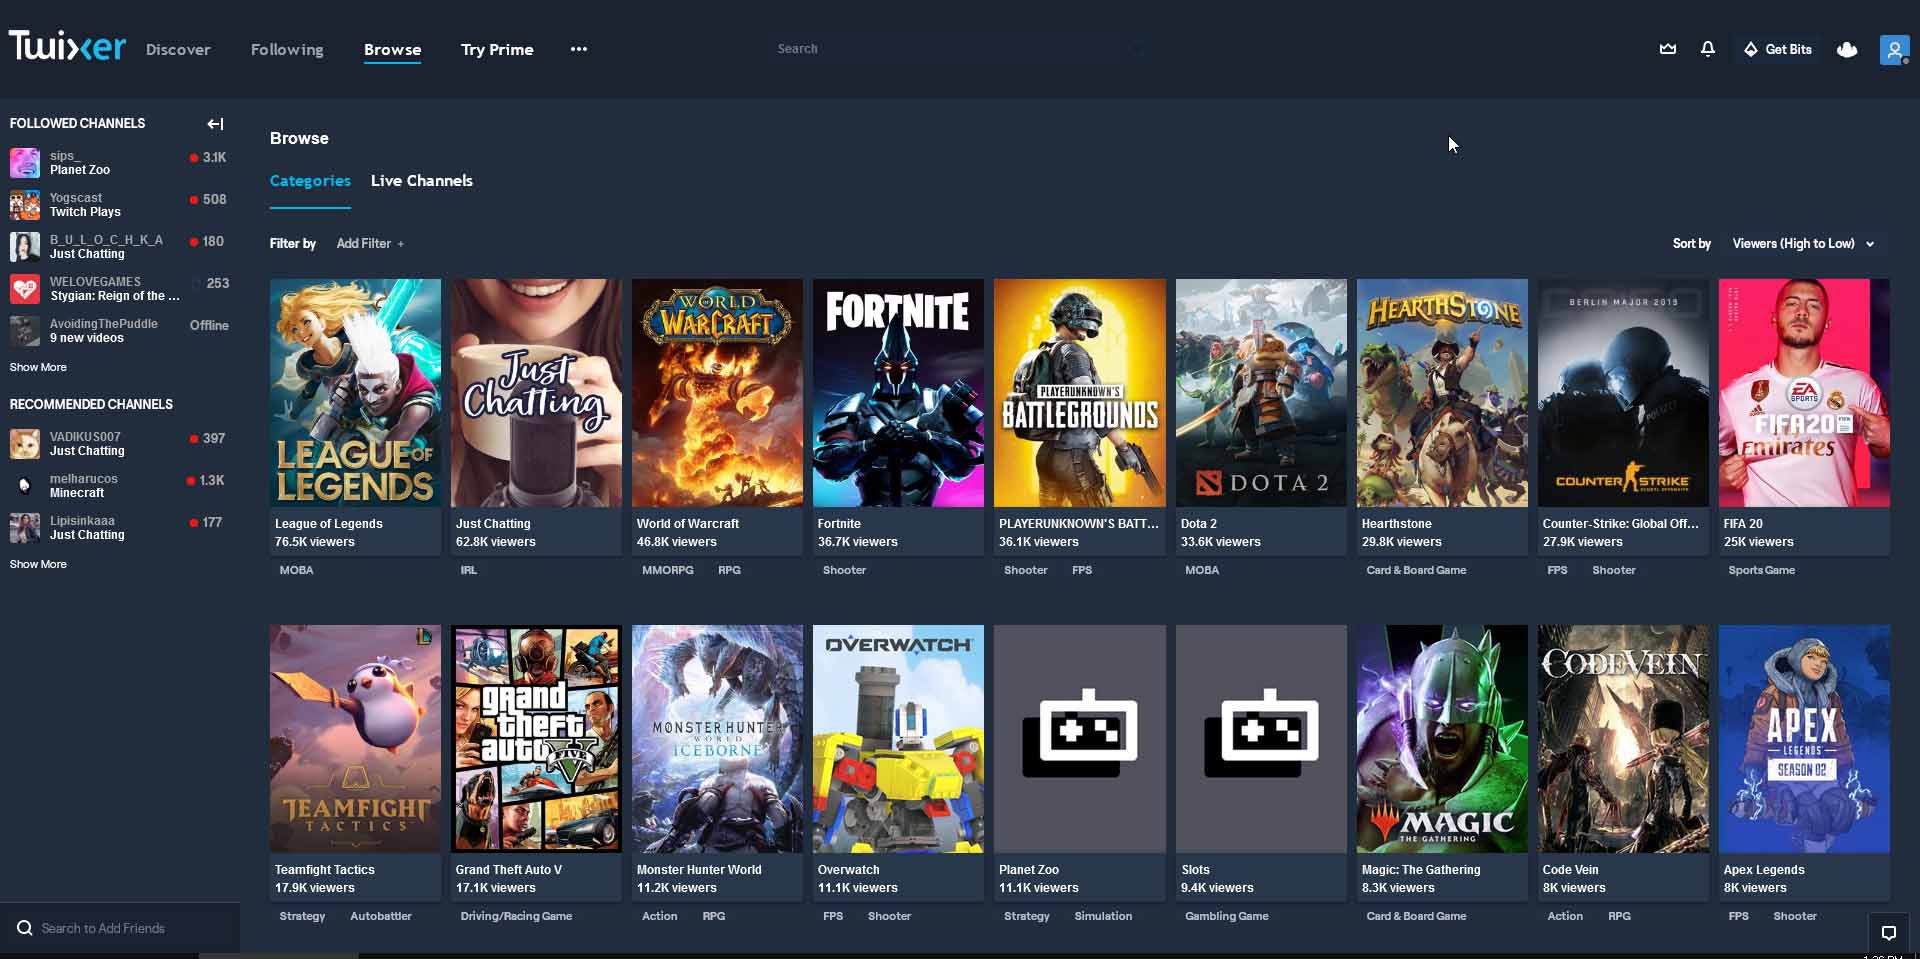Click the WELOVEGAMES channel avatar
Image resolution: width=1920 pixels, height=959 pixels.
point(25,289)
